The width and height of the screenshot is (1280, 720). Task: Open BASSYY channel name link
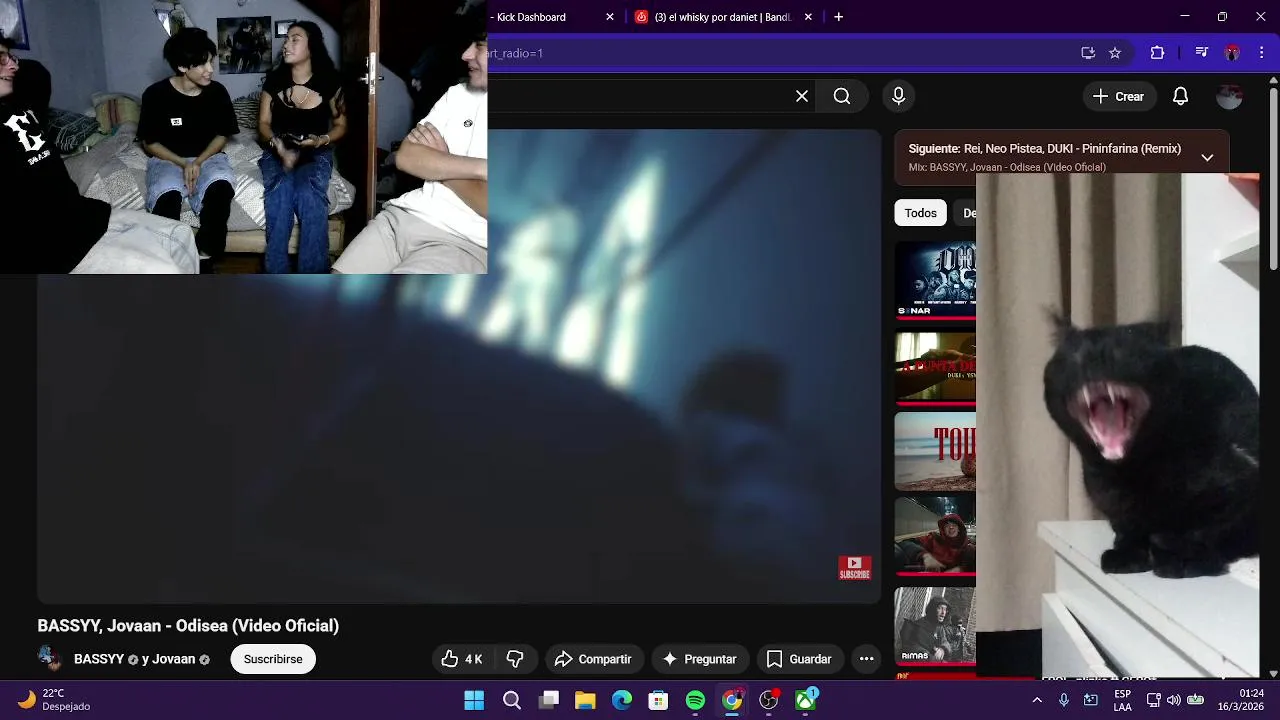98,659
